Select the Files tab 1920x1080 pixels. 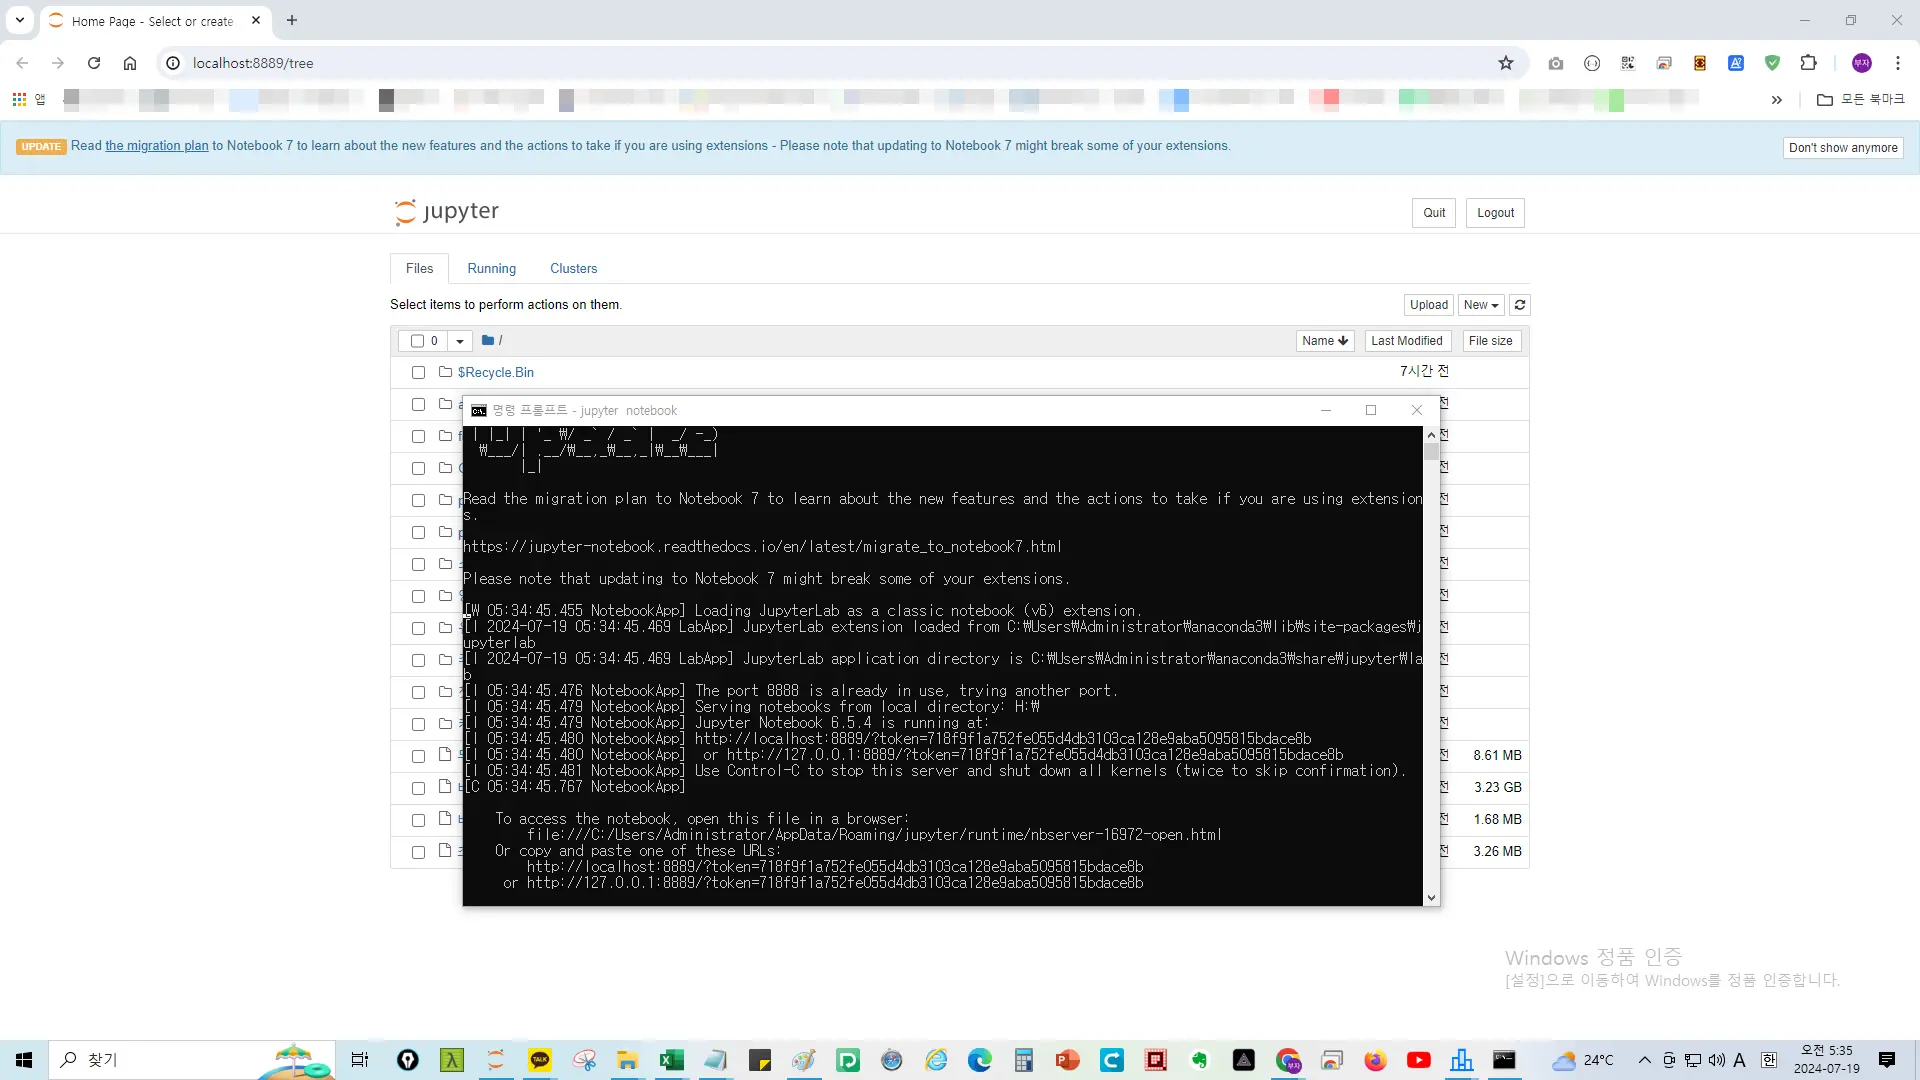click(419, 268)
